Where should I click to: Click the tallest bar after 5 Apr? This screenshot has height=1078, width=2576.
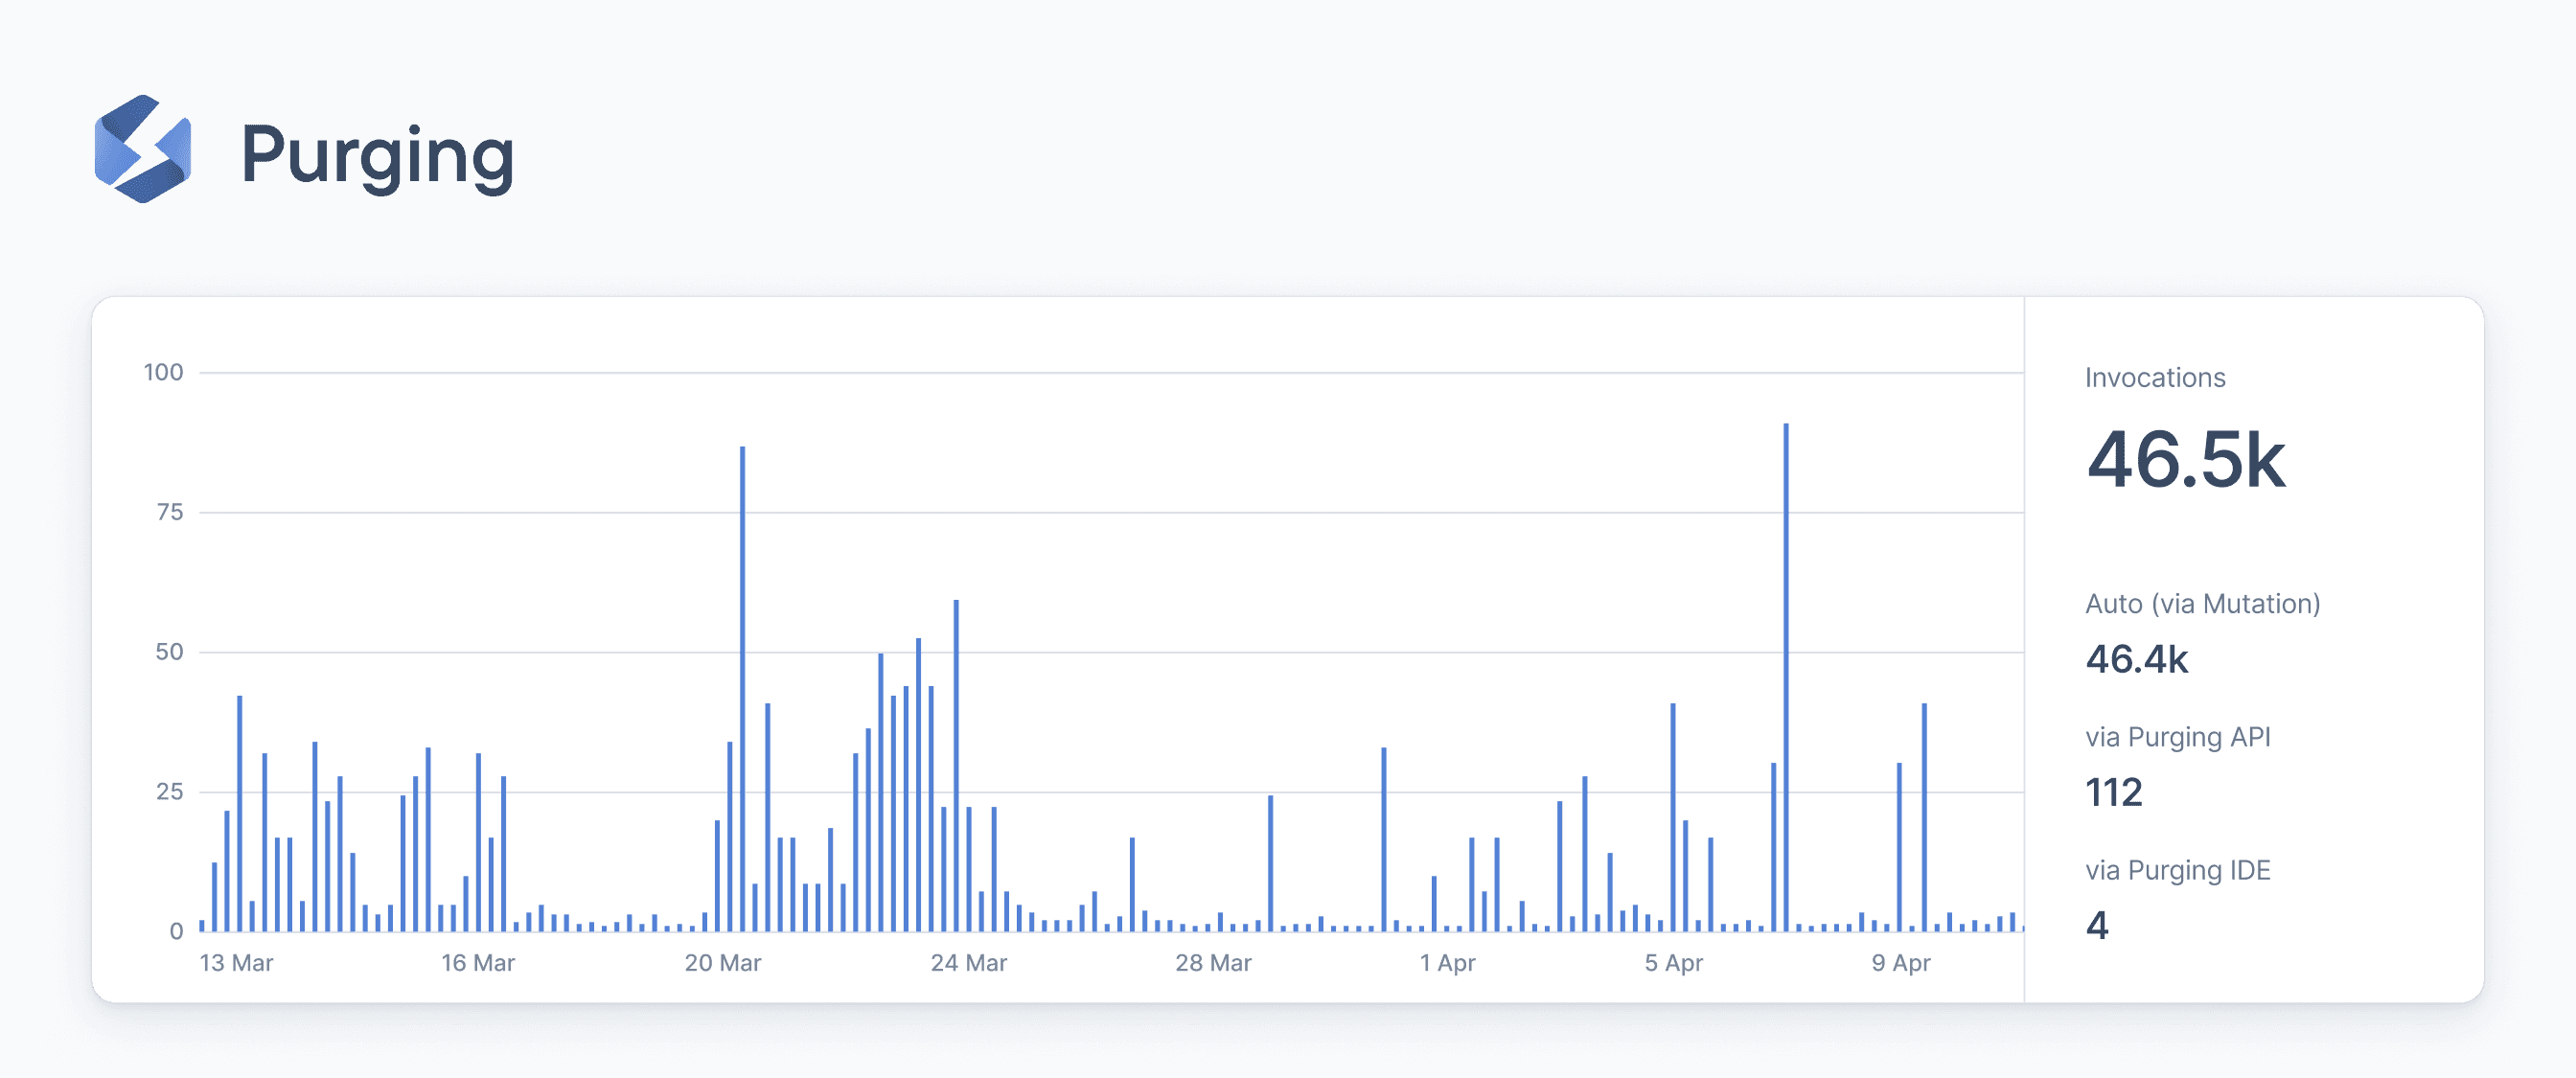click(1785, 680)
